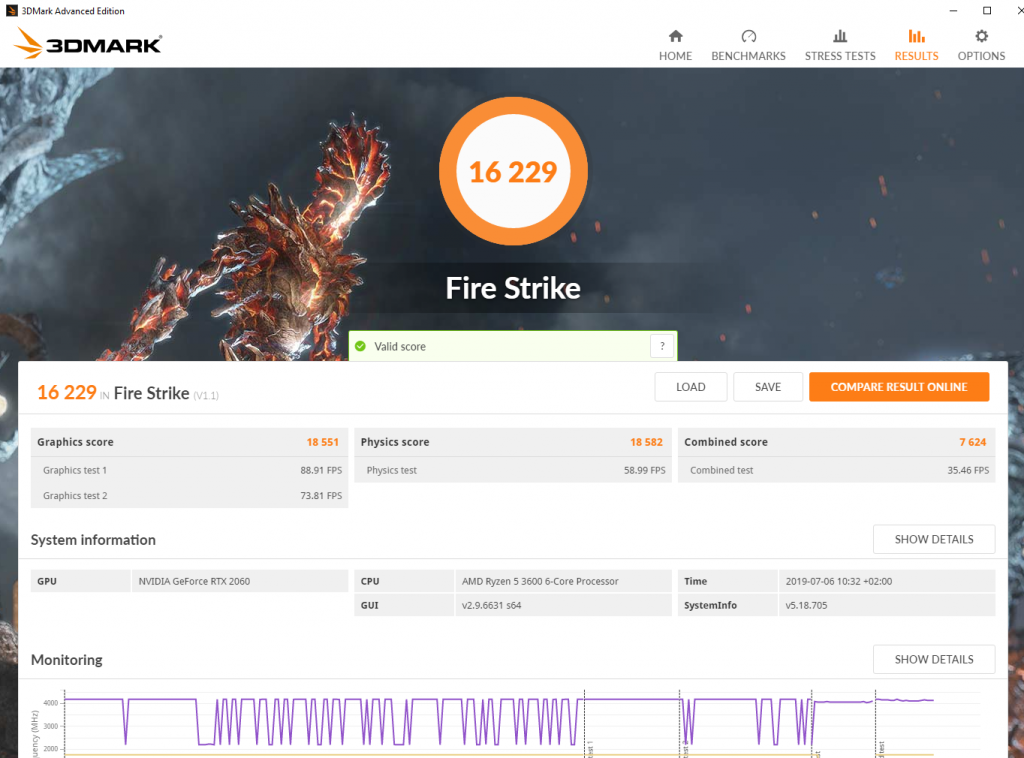Open Benchmarks via the gauge icon

tap(748, 36)
